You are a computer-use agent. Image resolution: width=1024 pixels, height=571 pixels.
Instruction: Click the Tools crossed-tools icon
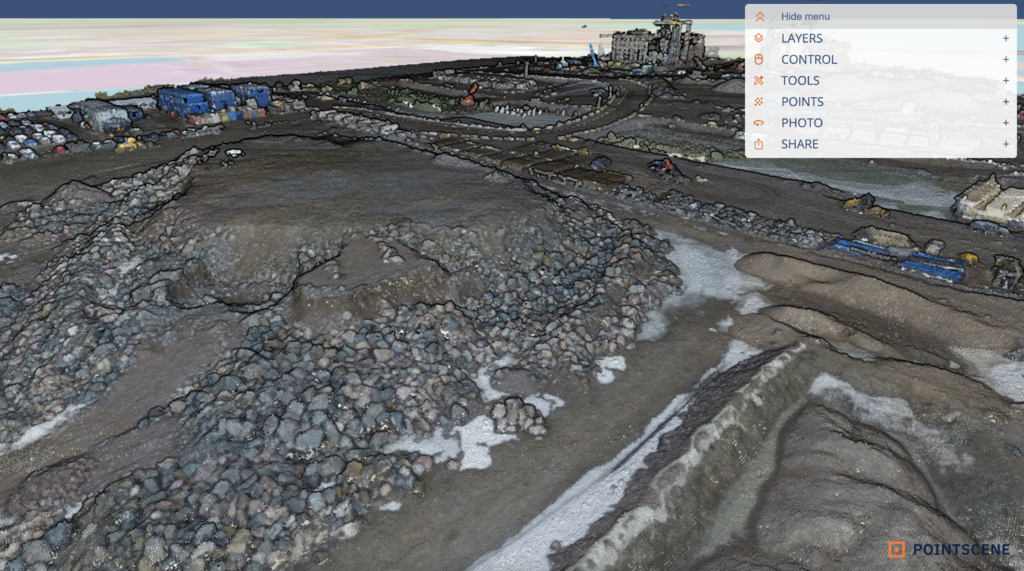(758, 80)
